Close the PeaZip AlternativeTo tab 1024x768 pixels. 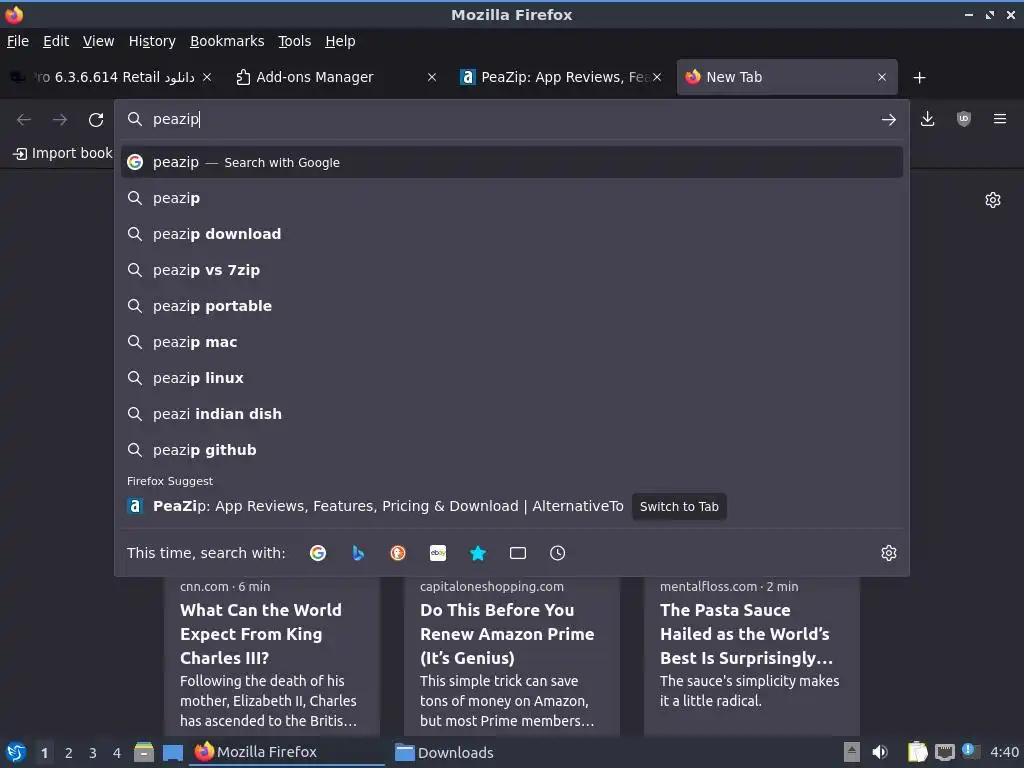(657, 77)
